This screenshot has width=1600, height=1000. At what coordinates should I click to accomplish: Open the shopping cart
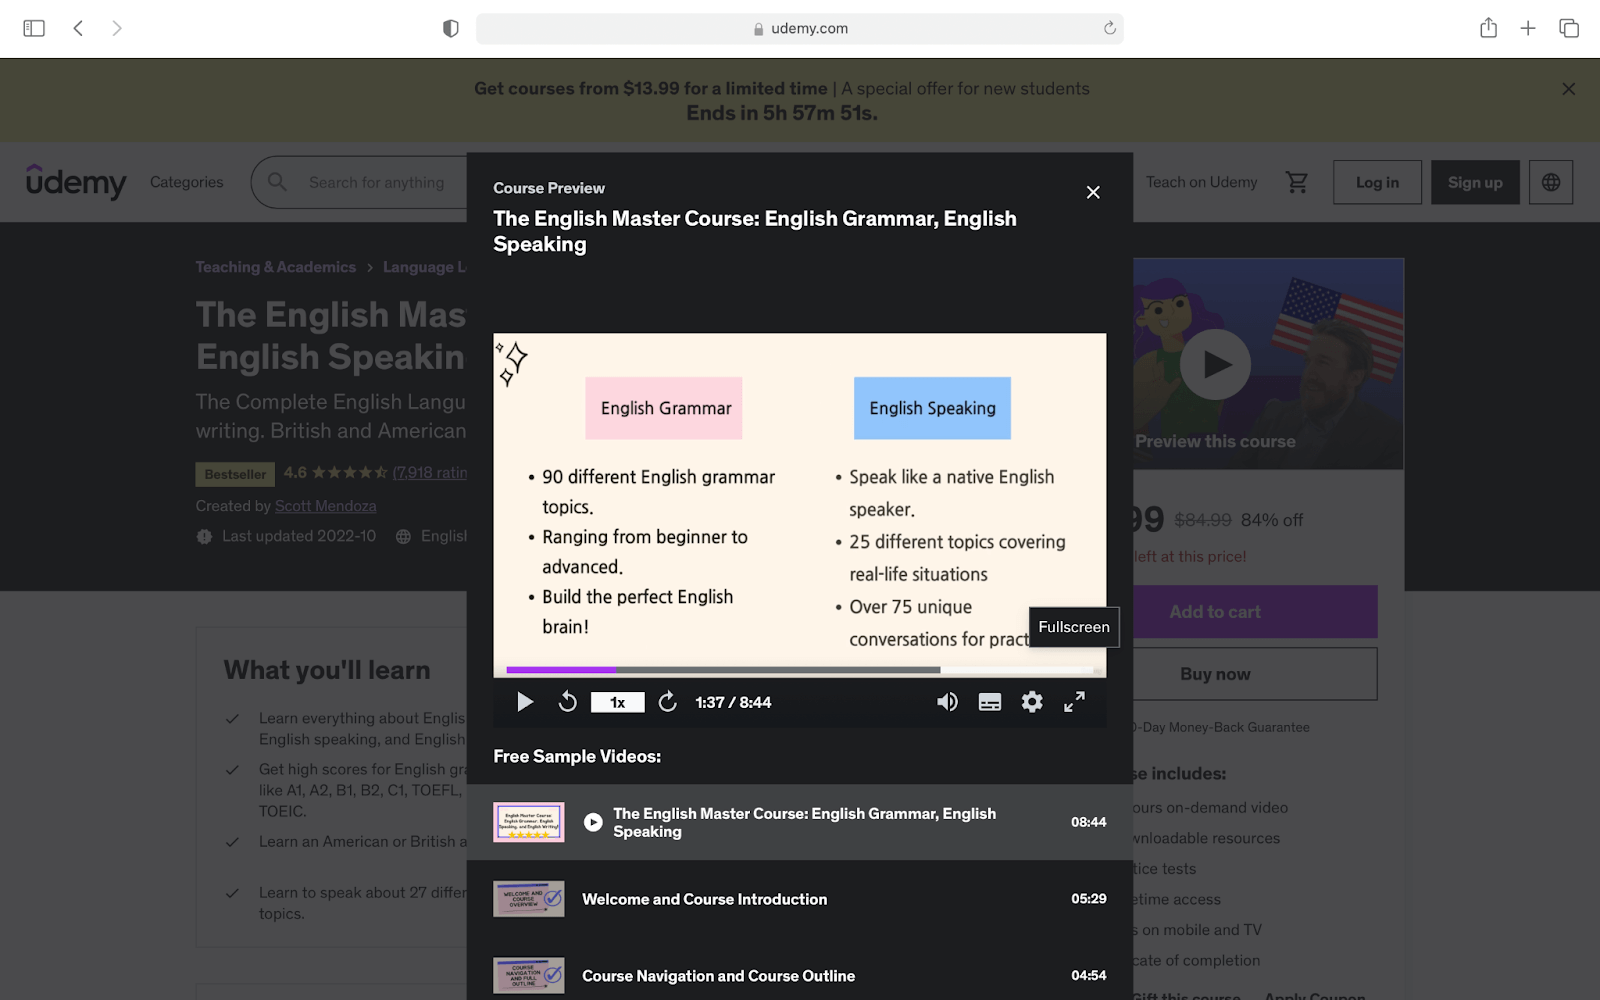pos(1297,182)
